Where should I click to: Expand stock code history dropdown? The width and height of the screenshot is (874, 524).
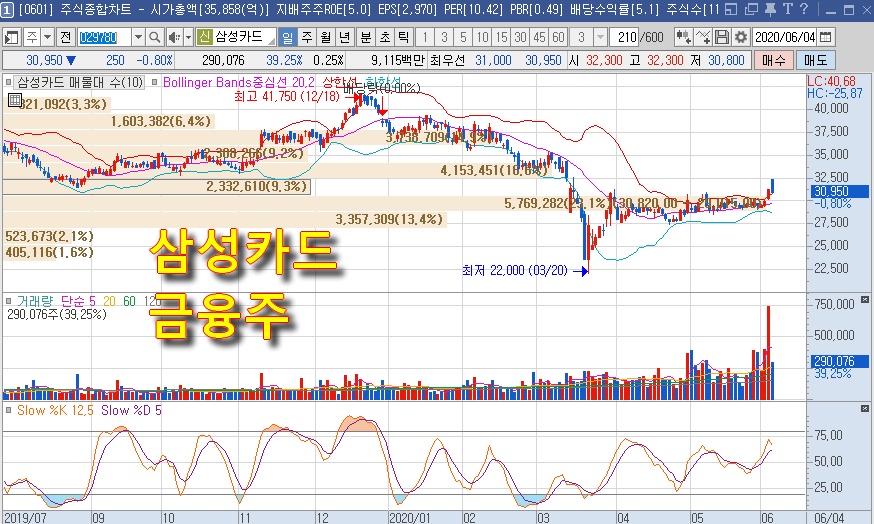tap(139, 37)
